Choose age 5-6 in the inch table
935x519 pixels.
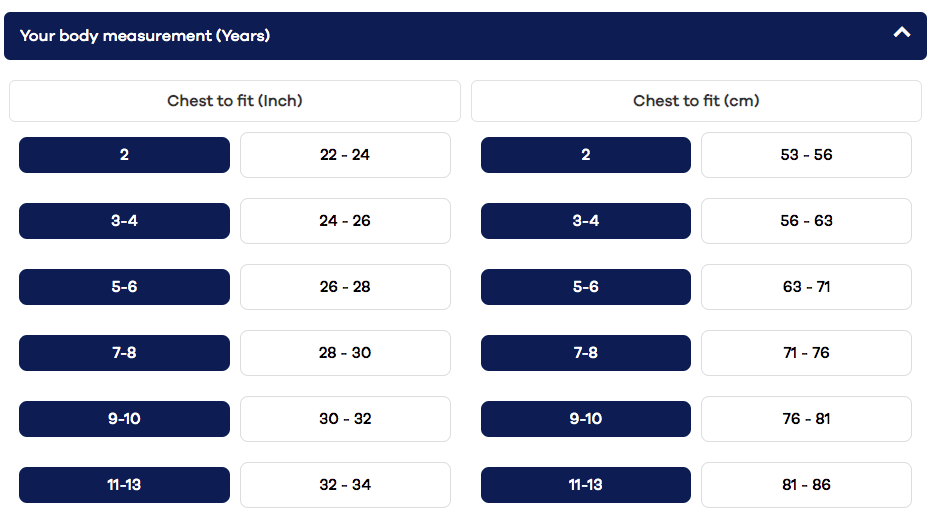click(124, 287)
